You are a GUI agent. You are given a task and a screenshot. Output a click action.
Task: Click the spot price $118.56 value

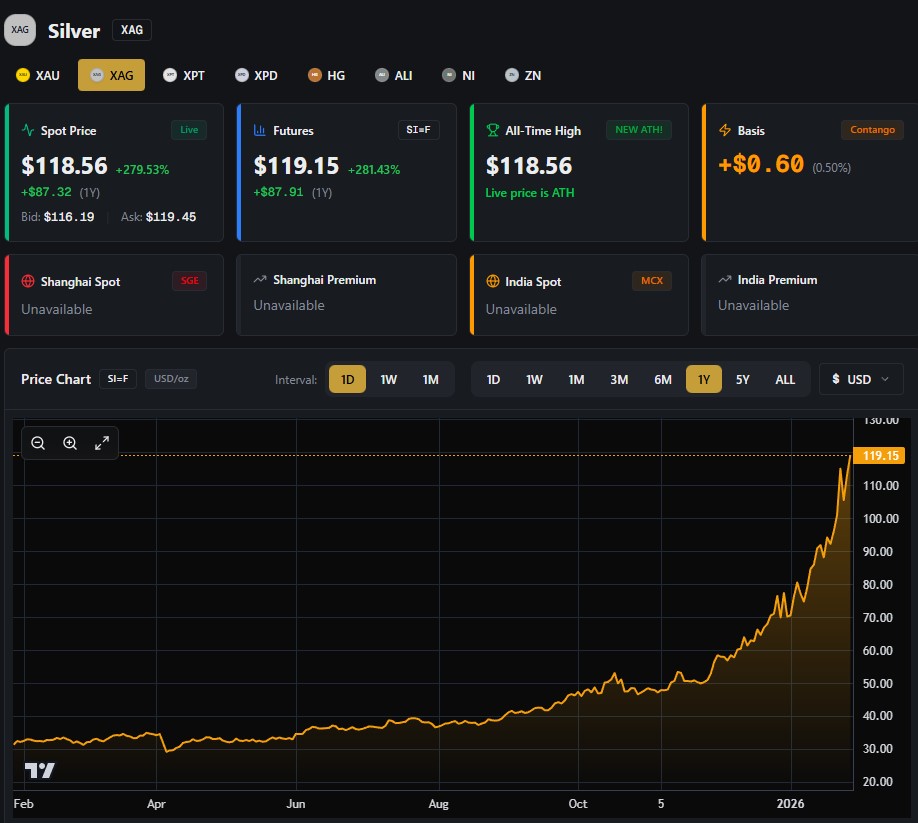pyautogui.click(x=64, y=166)
